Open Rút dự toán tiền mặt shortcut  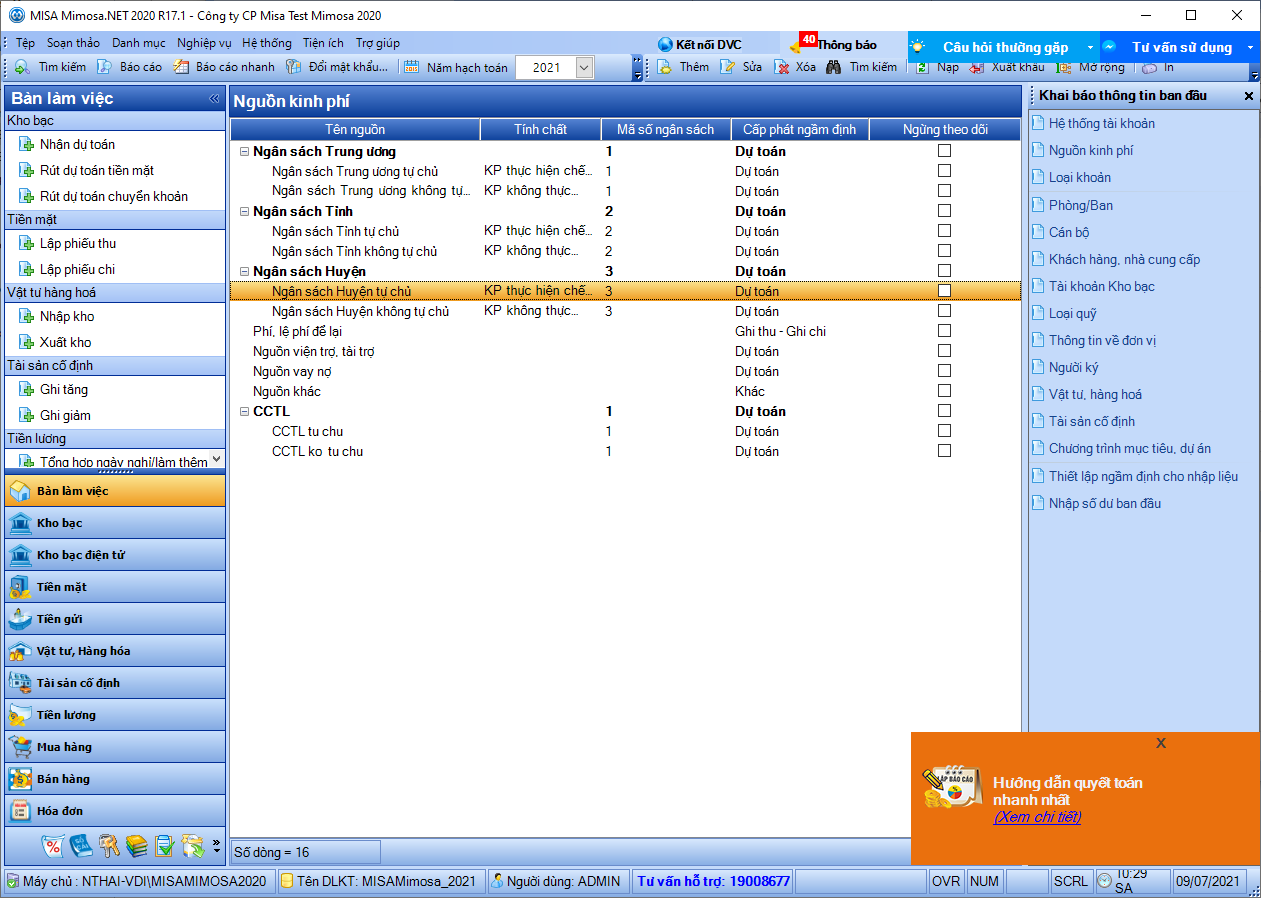point(86,170)
